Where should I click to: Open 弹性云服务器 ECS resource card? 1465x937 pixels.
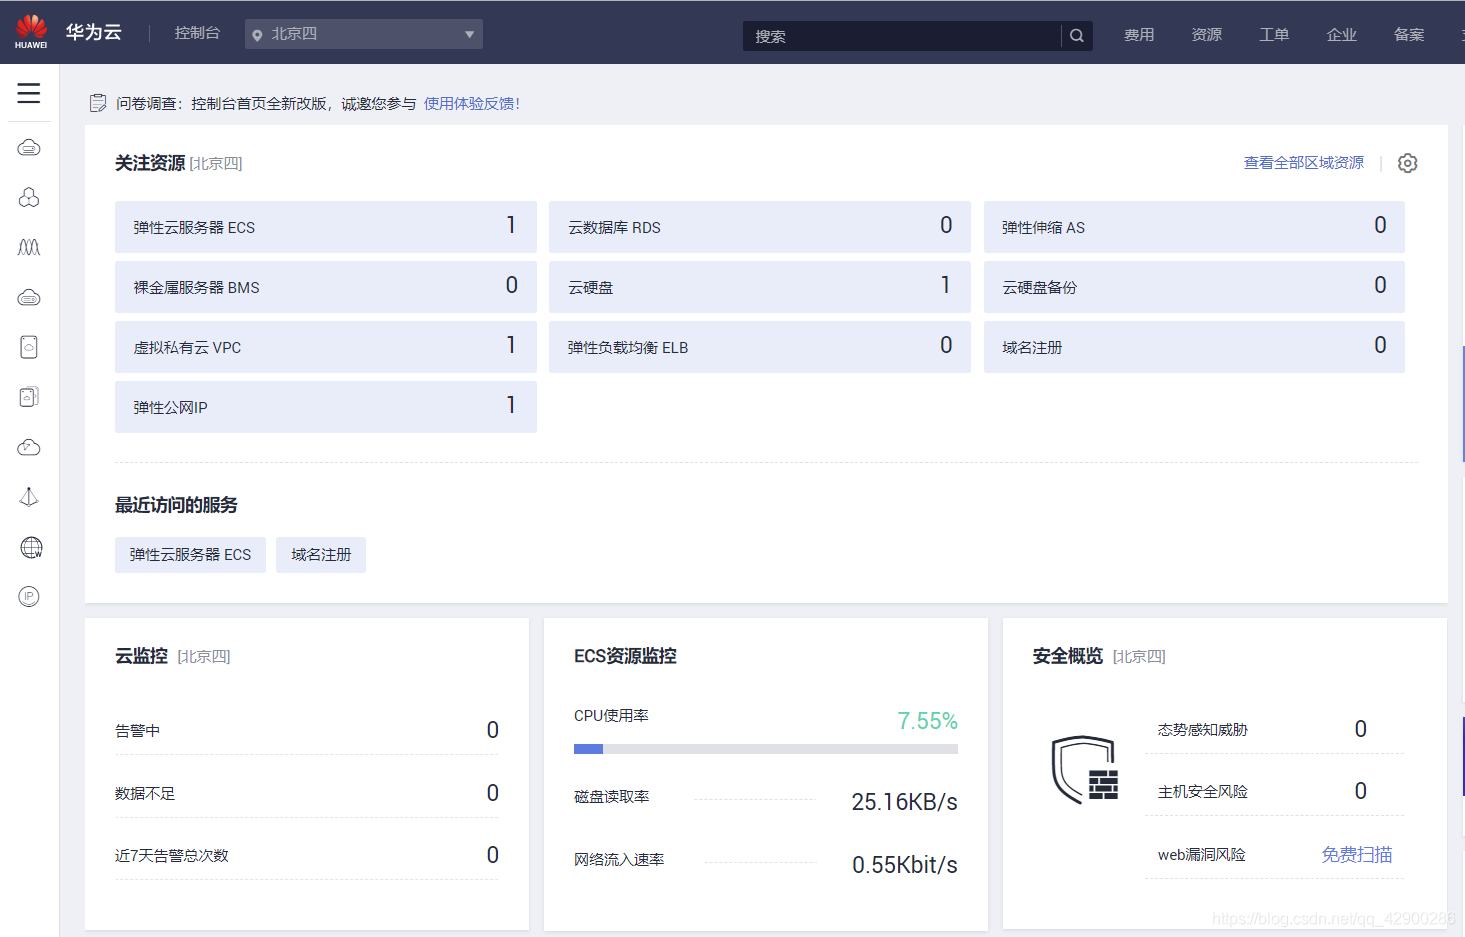[326, 227]
